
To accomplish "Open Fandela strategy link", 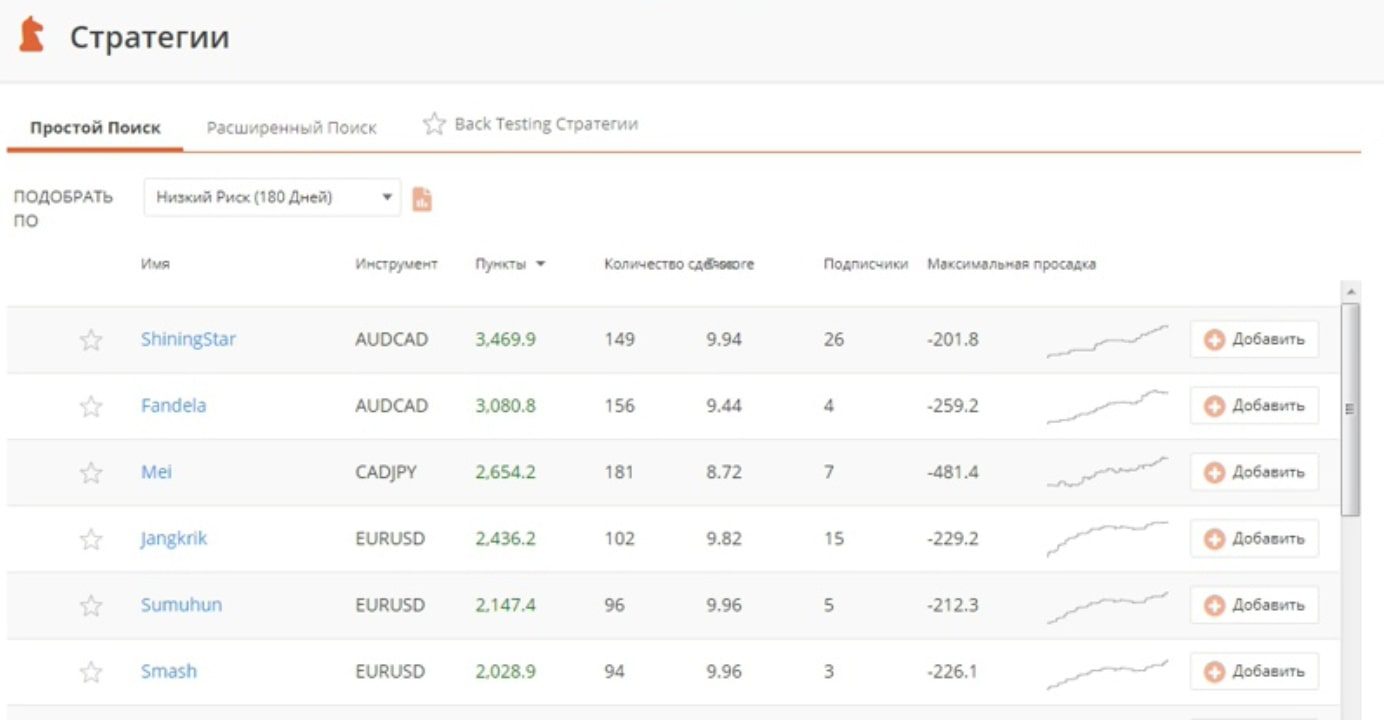I will click(173, 405).
